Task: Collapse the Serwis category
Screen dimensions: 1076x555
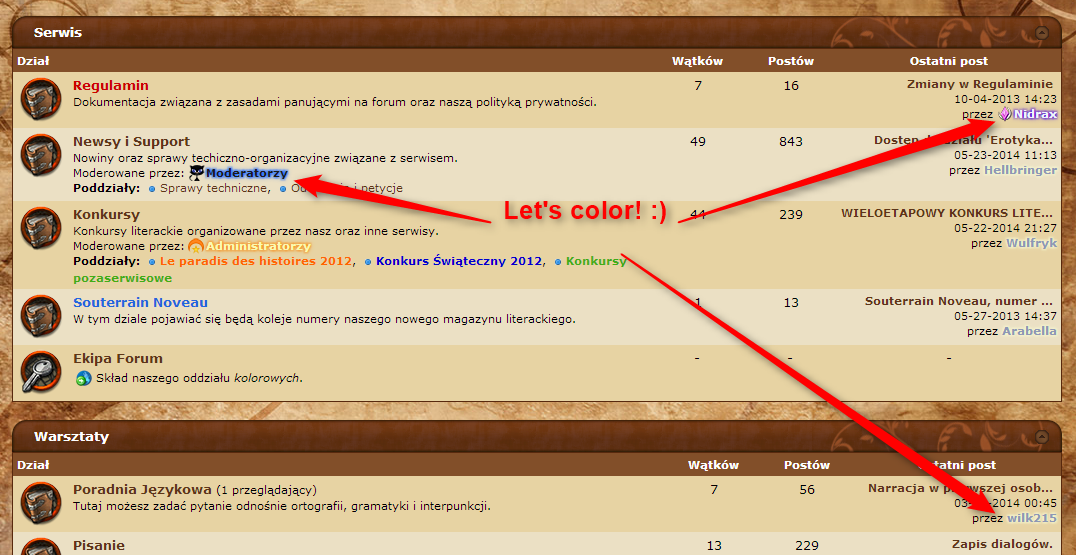Action: point(1042,32)
